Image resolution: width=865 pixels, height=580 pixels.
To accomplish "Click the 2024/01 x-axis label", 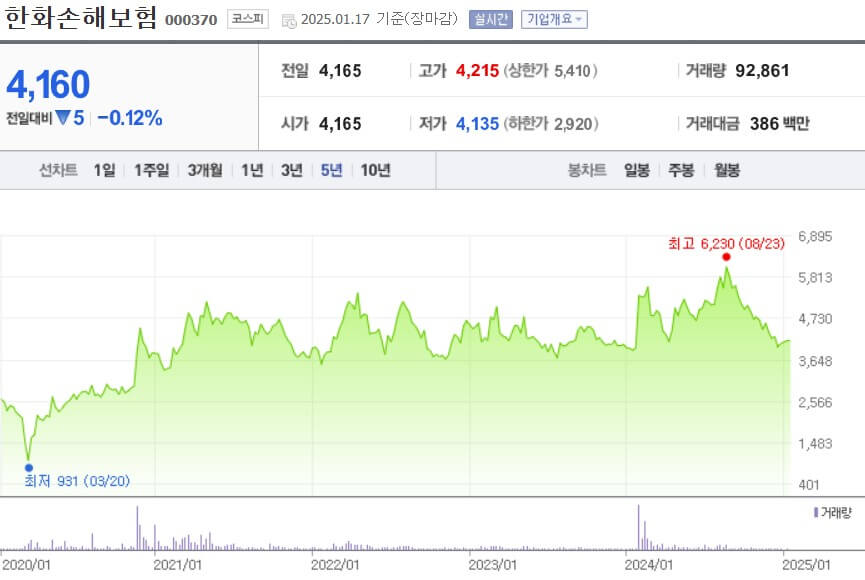I will (649, 565).
